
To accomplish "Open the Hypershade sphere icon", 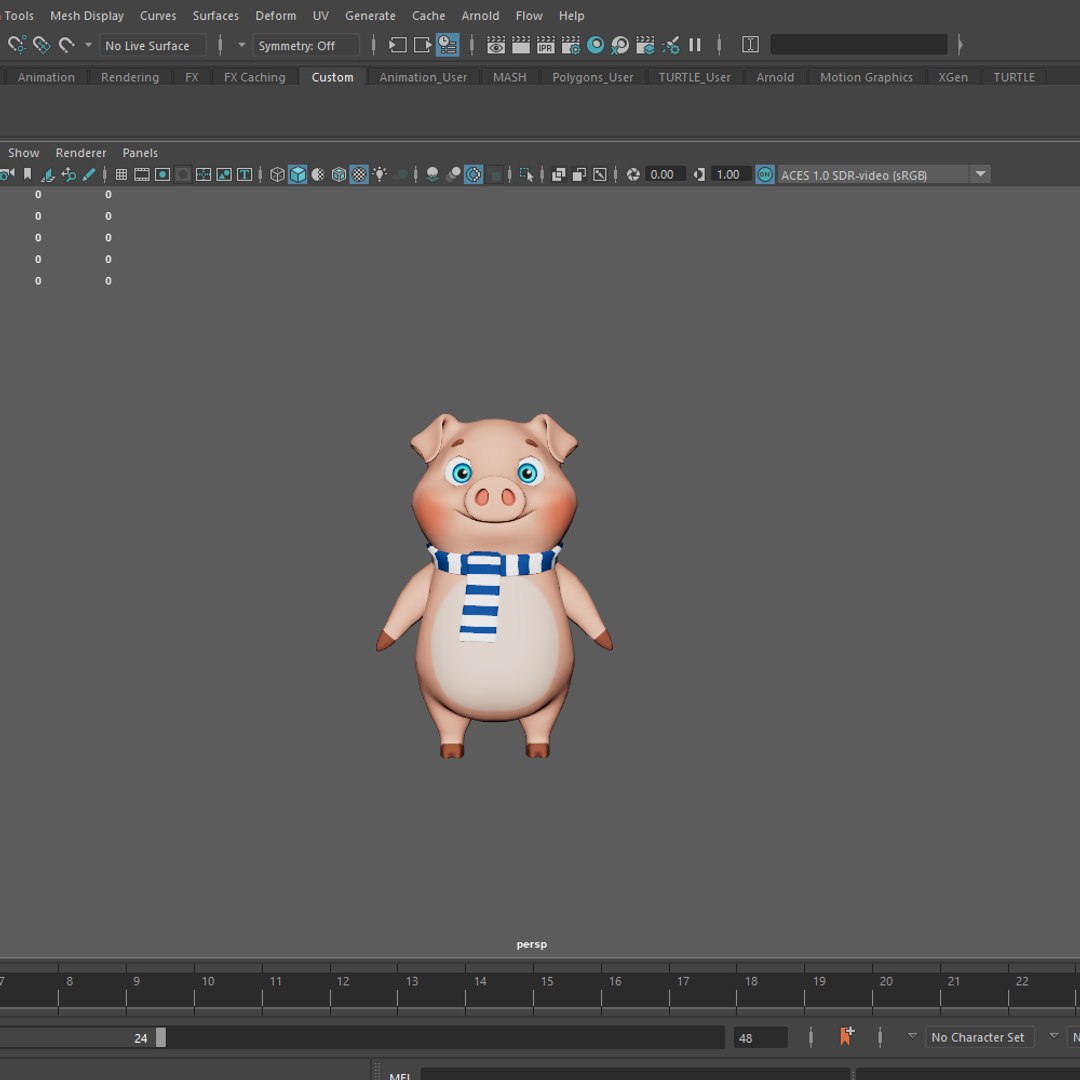I will 595,45.
